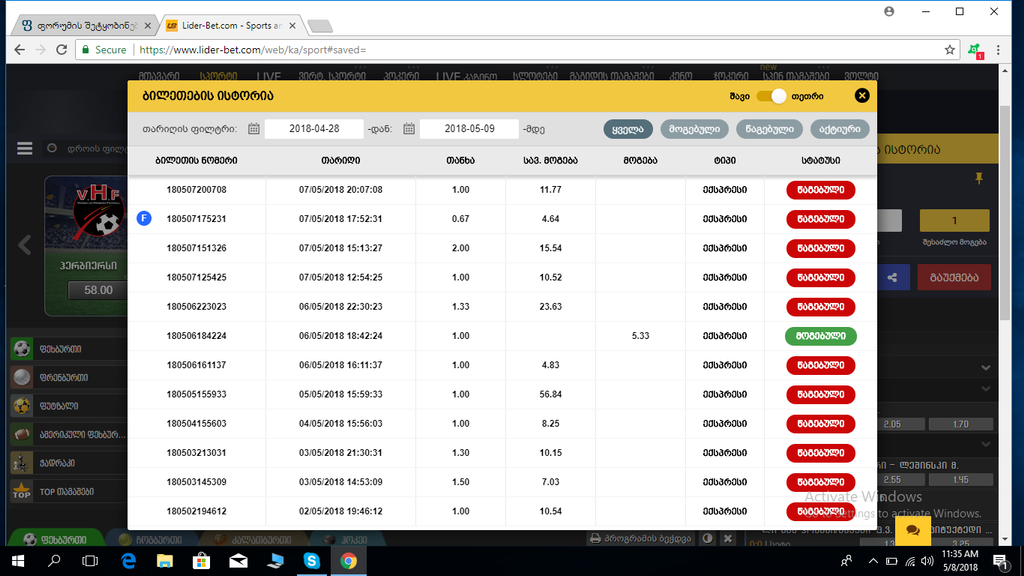The height and width of the screenshot is (576, 1024).
Task: Open ticket number 180502194612
Action: point(197,511)
